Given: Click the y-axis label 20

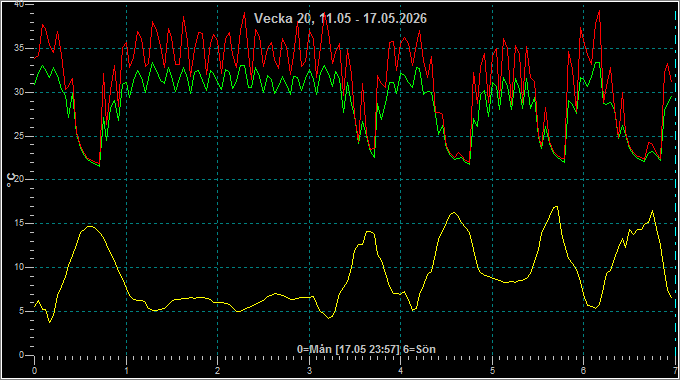Looking at the screenshot, I should pos(19,179).
